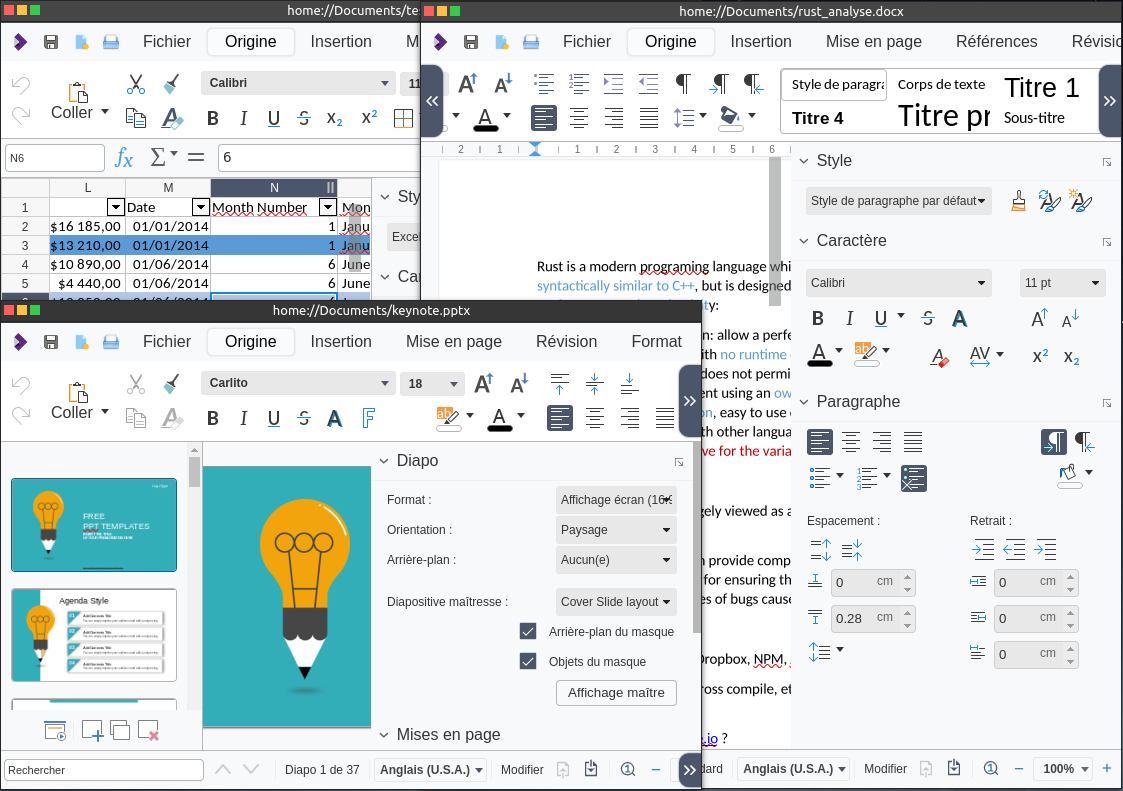Click increase paragraph spacing icon in sidebar
This screenshot has height=791, width=1123.
821,550
